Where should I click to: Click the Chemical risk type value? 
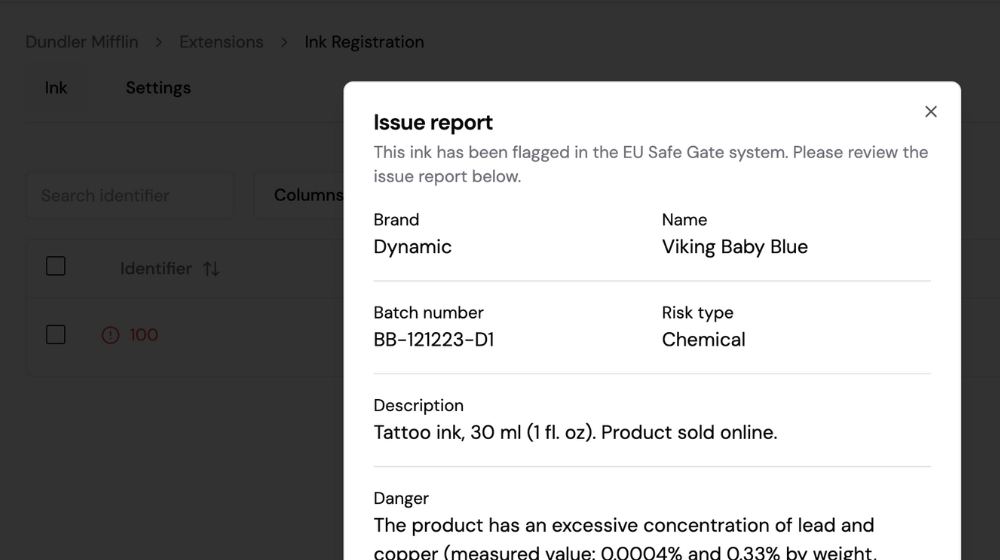point(703,339)
